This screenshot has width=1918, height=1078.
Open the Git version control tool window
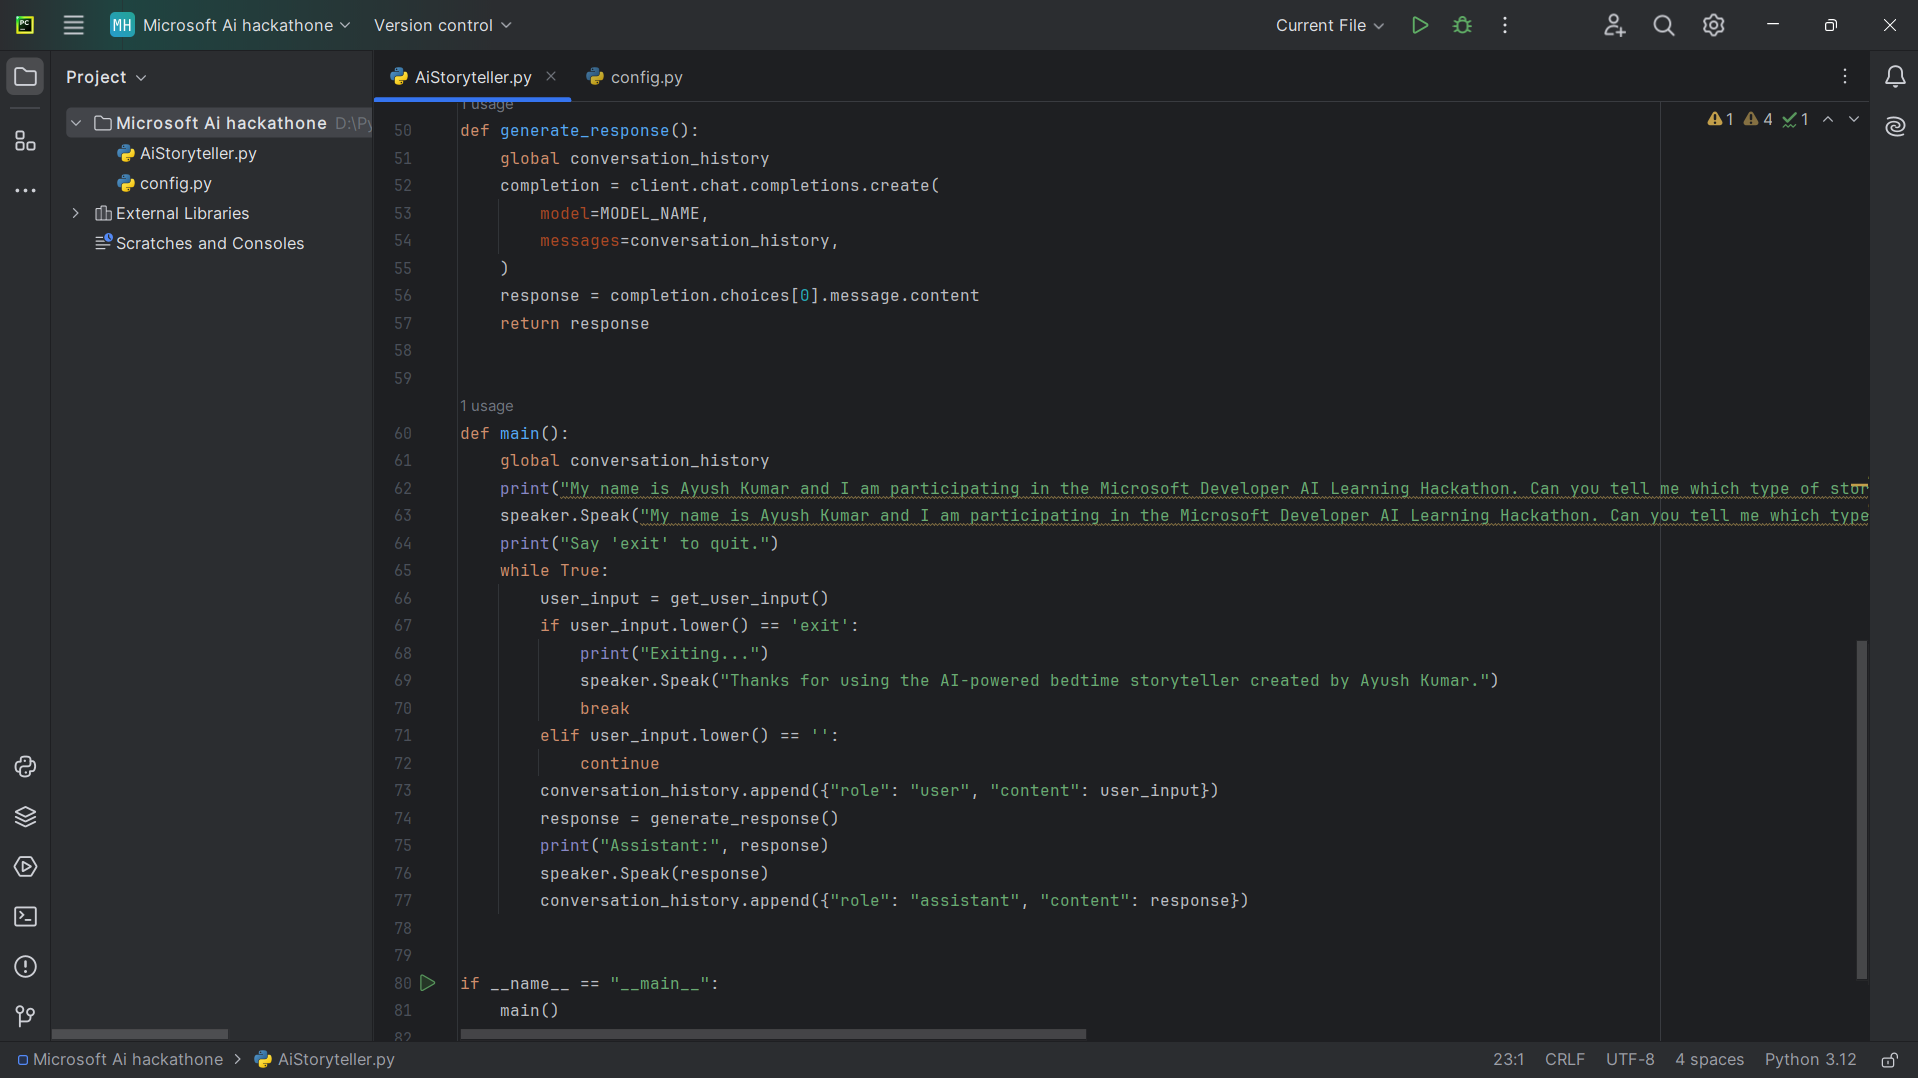tap(25, 1016)
